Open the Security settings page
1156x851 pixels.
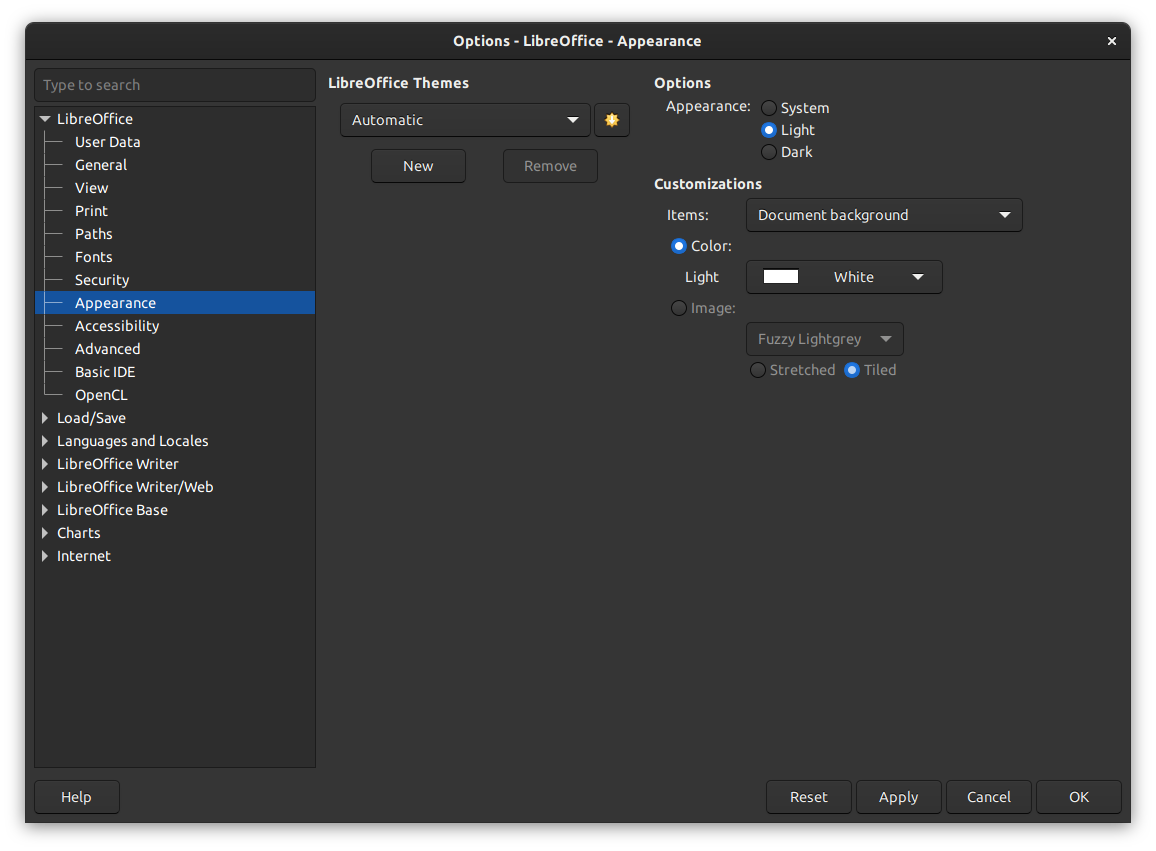(x=102, y=280)
